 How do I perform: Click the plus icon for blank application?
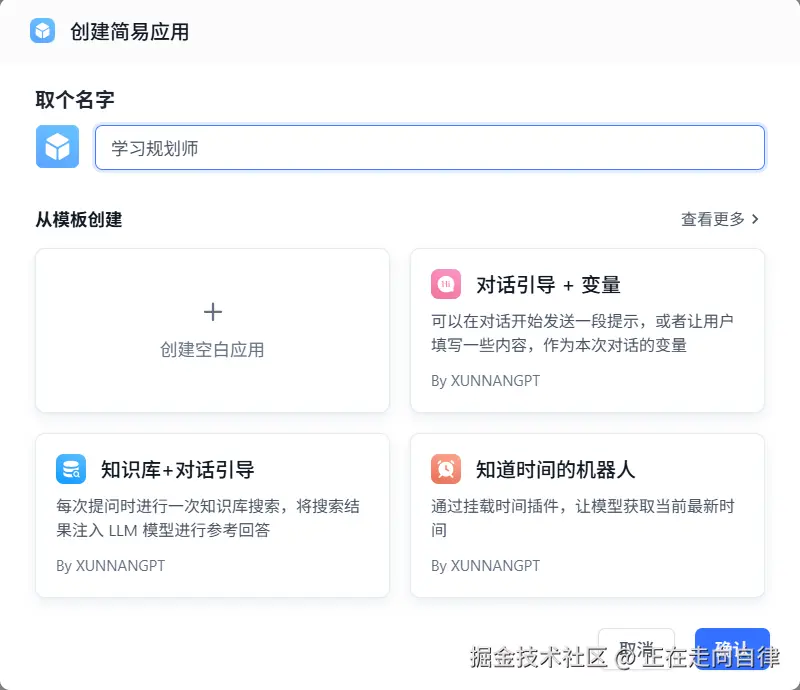(x=212, y=312)
